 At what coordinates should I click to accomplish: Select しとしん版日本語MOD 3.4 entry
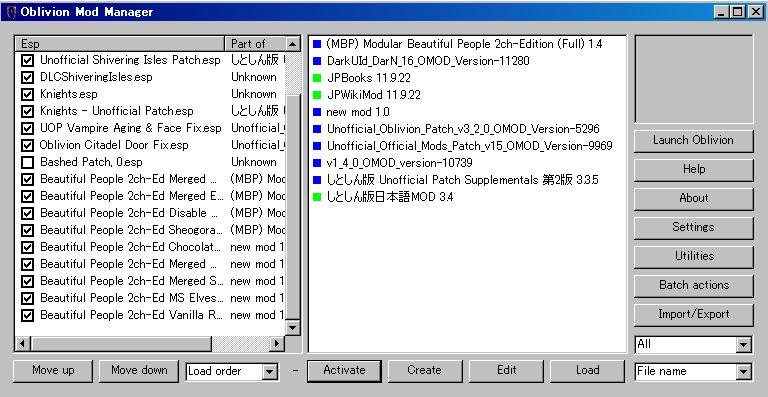point(390,197)
